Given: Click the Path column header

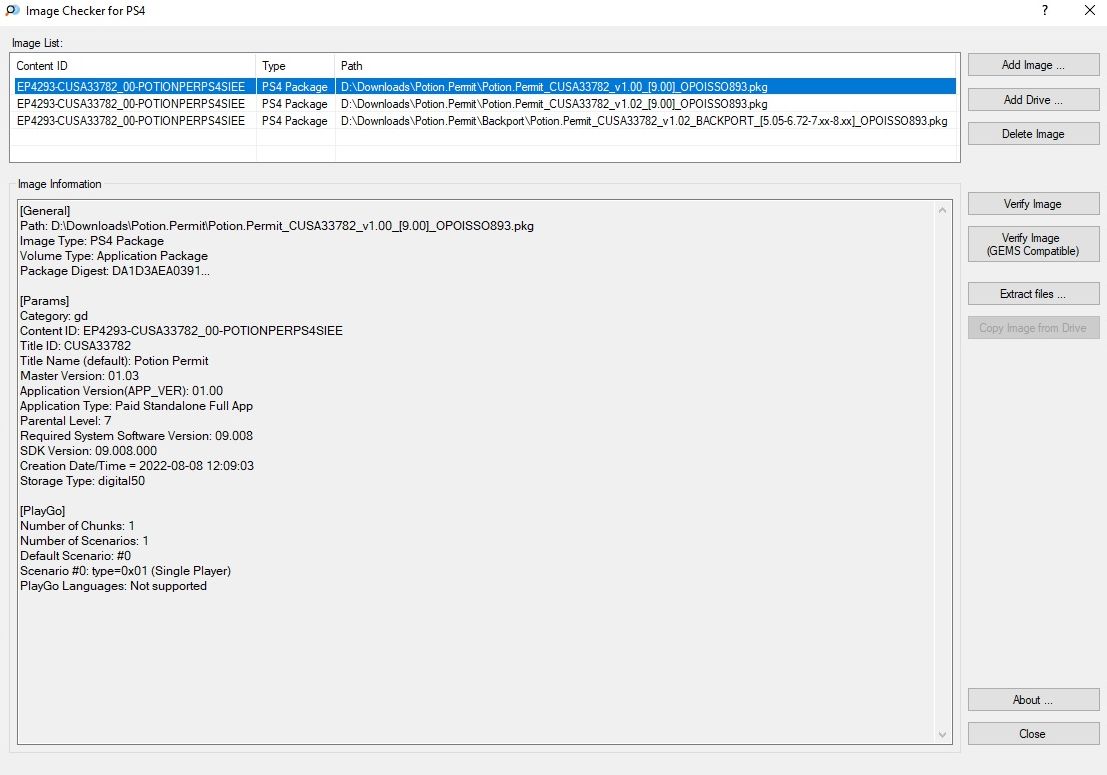Looking at the screenshot, I should tap(645, 66).
